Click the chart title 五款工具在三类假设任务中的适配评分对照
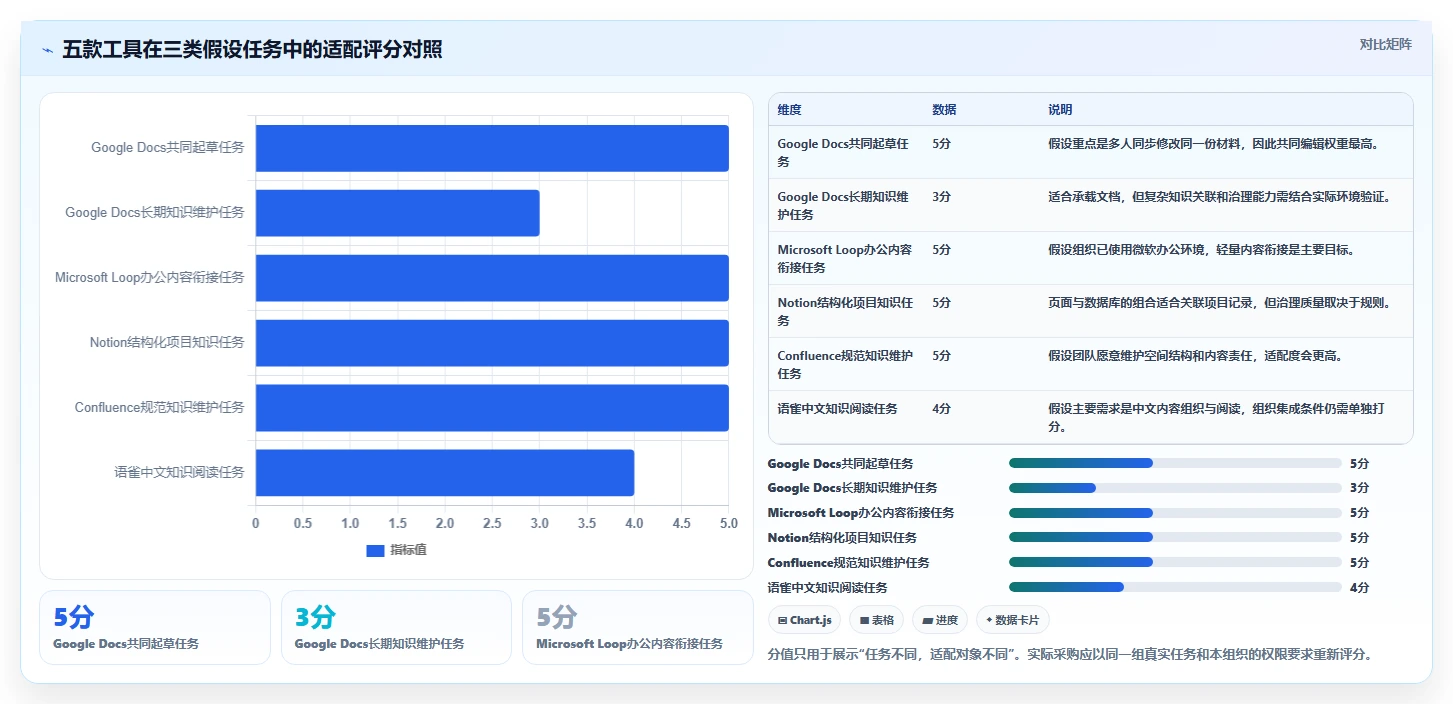The image size is (1453, 704). coord(252,50)
